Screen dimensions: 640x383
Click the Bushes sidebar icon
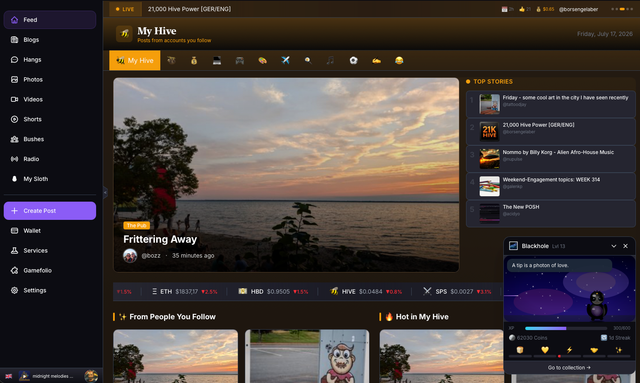[x=14, y=139]
